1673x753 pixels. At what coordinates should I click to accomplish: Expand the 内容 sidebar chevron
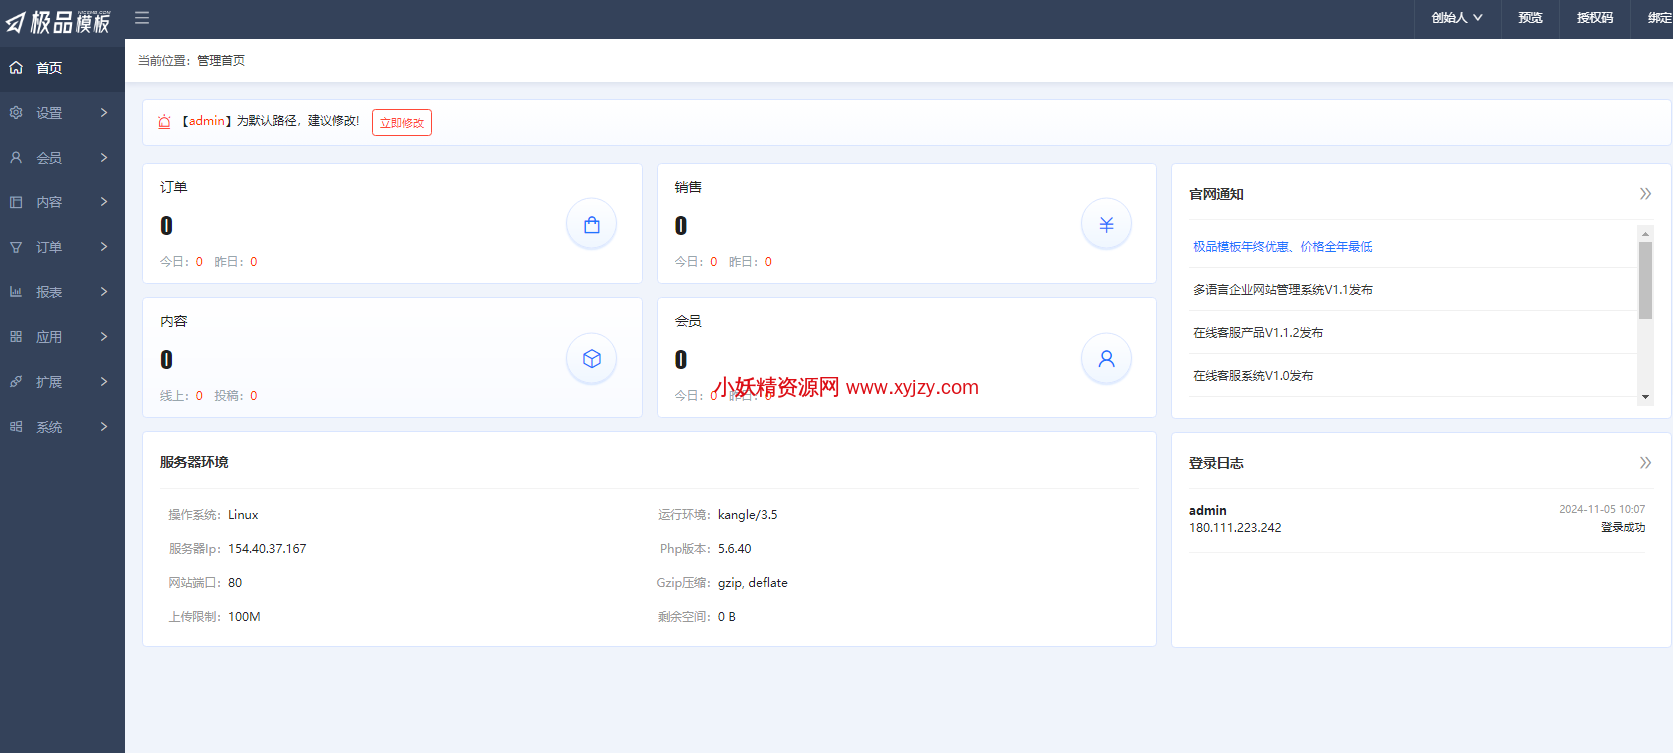pyautogui.click(x=104, y=202)
